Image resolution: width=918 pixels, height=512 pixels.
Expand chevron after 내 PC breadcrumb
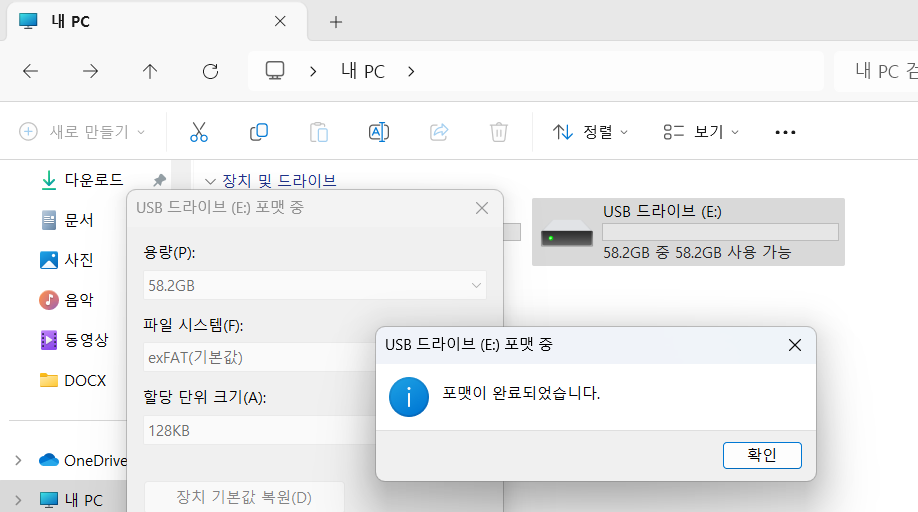(x=411, y=71)
